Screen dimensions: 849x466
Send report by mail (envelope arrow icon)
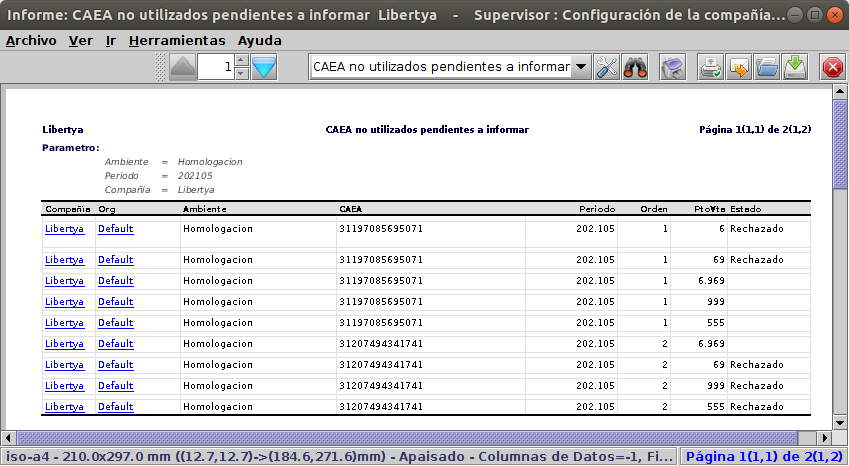click(739, 67)
